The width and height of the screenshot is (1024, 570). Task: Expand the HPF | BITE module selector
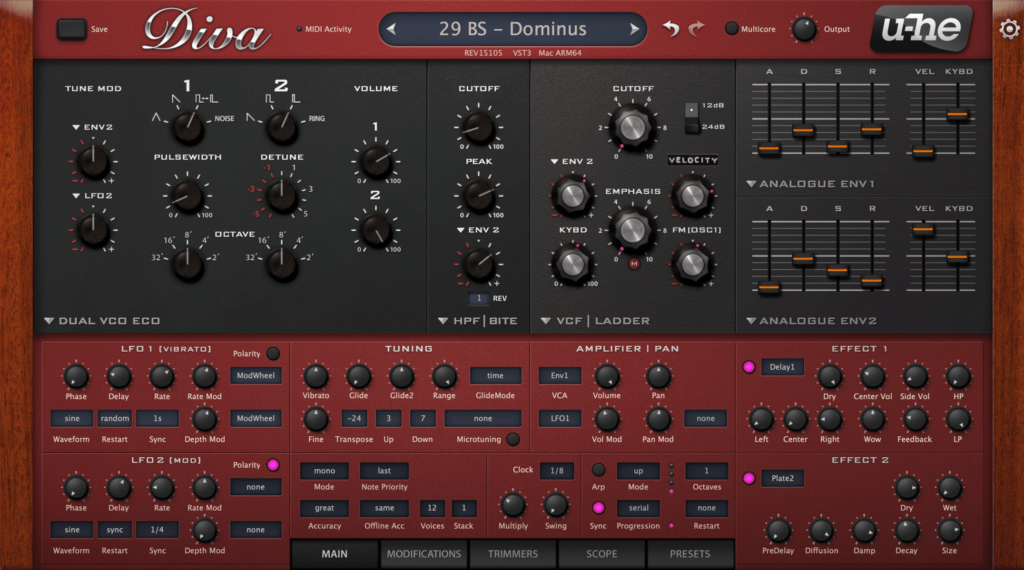click(x=478, y=321)
